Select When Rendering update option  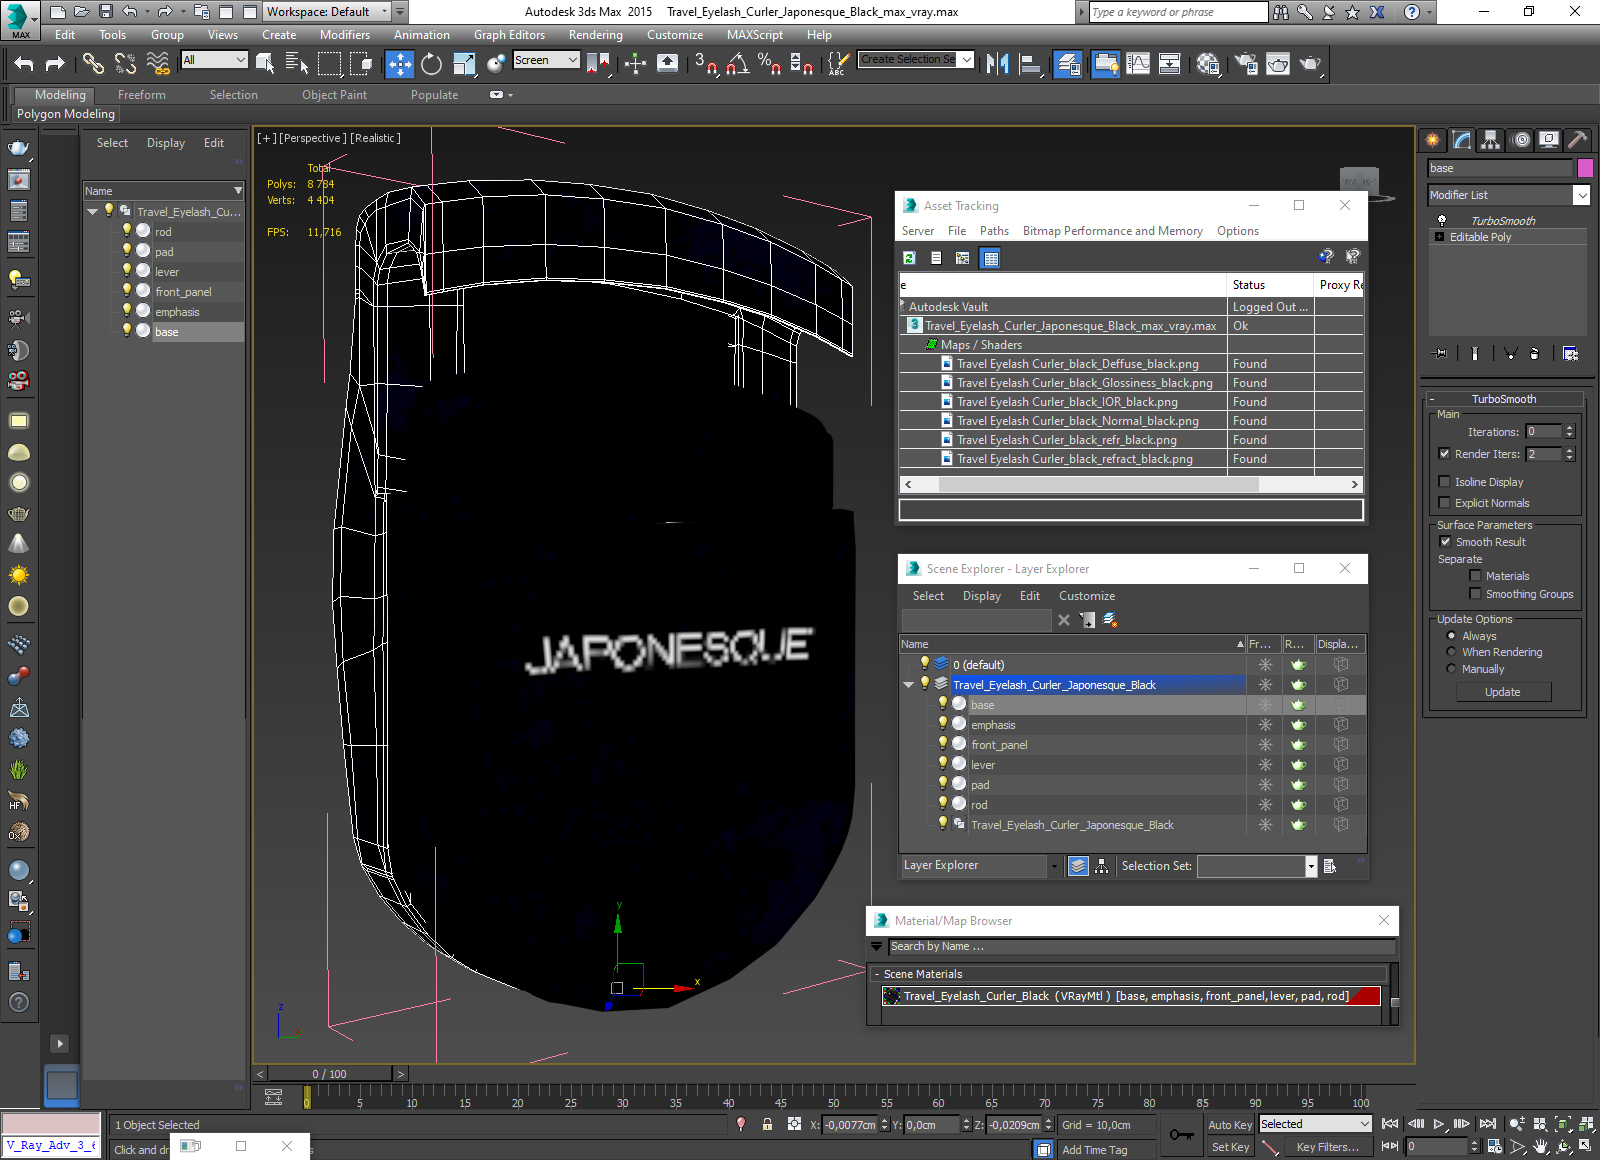tap(1451, 652)
